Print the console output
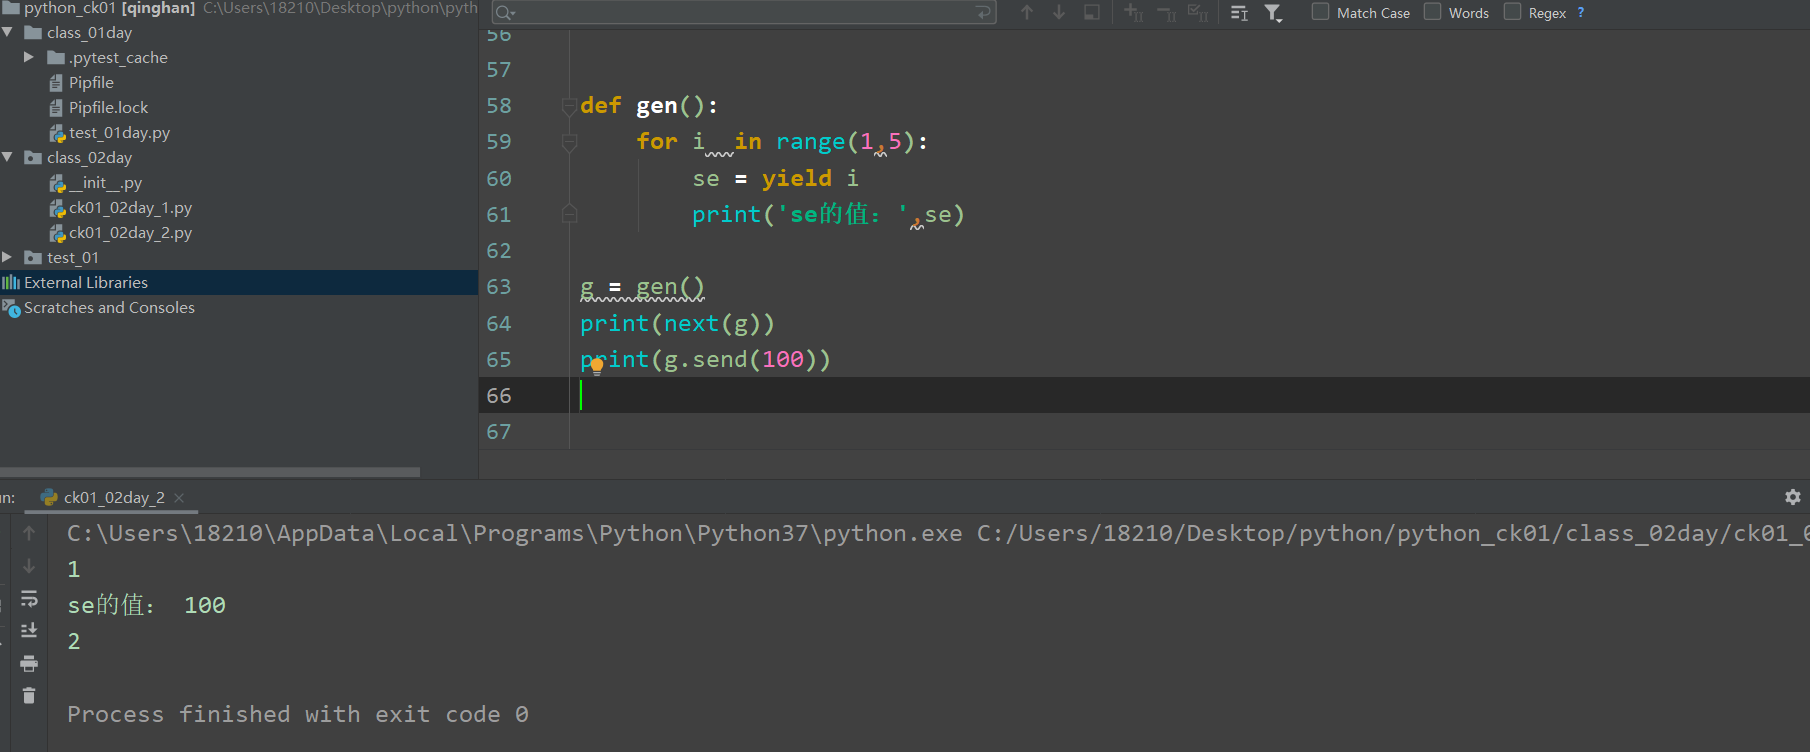This screenshot has height=752, width=1810. [29, 663]
